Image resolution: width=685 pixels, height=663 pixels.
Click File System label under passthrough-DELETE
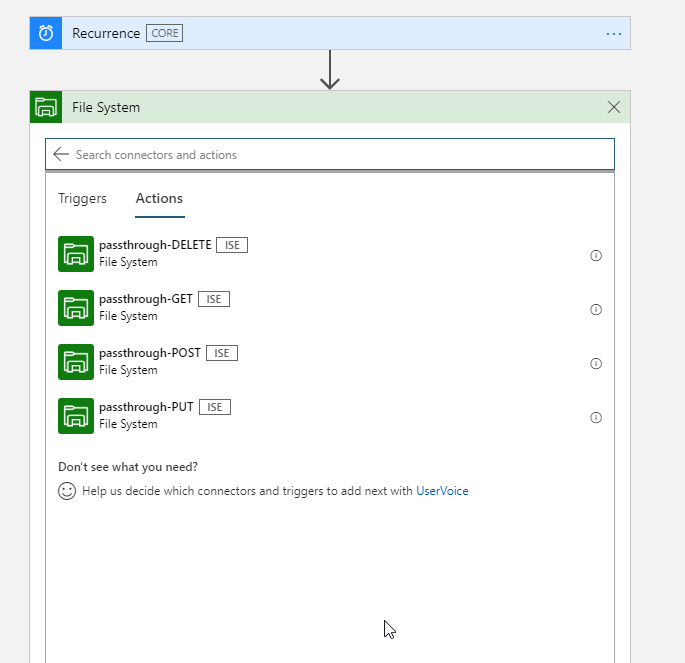(128, 262)
